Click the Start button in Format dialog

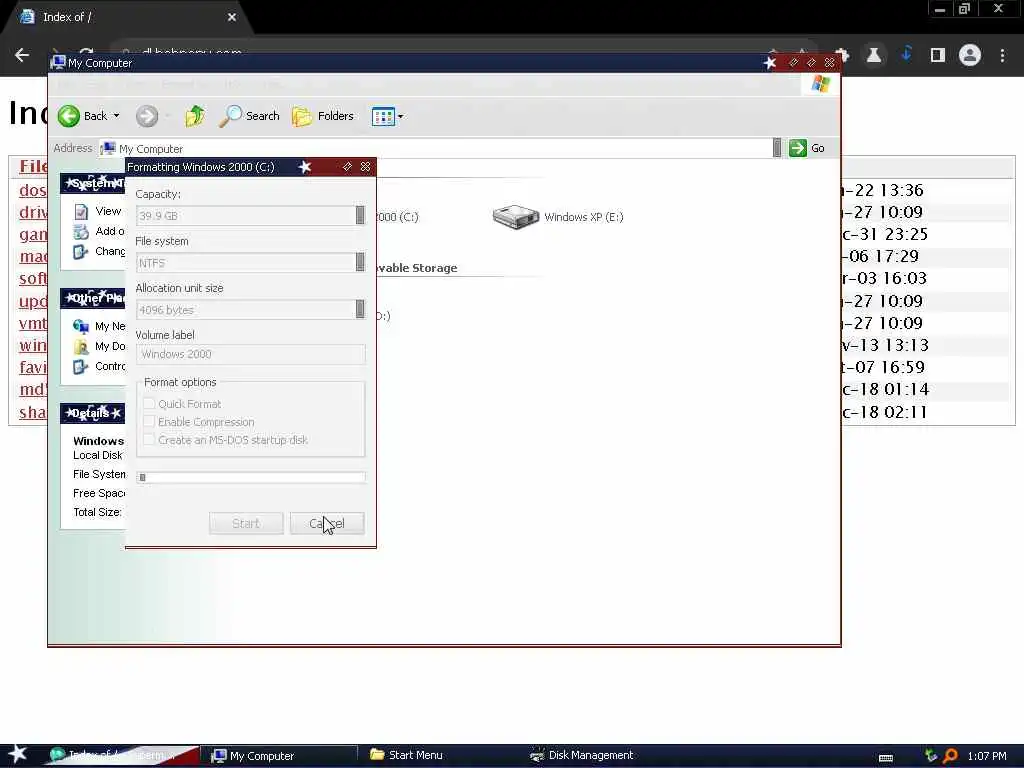pos(246,523)
